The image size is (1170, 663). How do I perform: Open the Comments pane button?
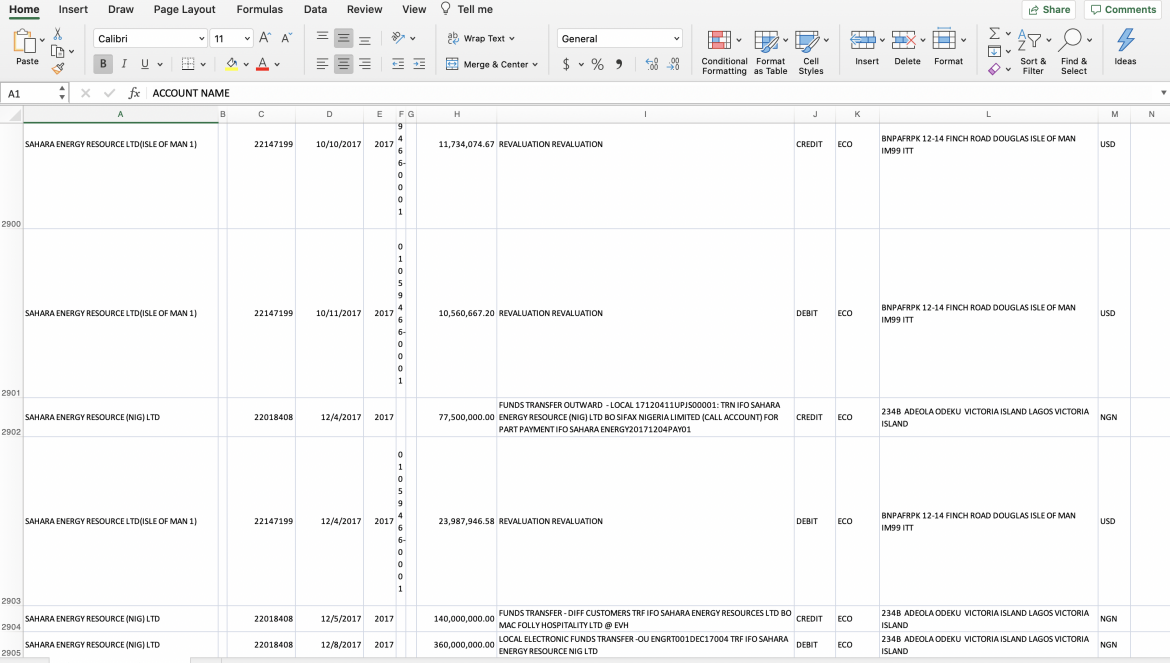point(1123,10)
